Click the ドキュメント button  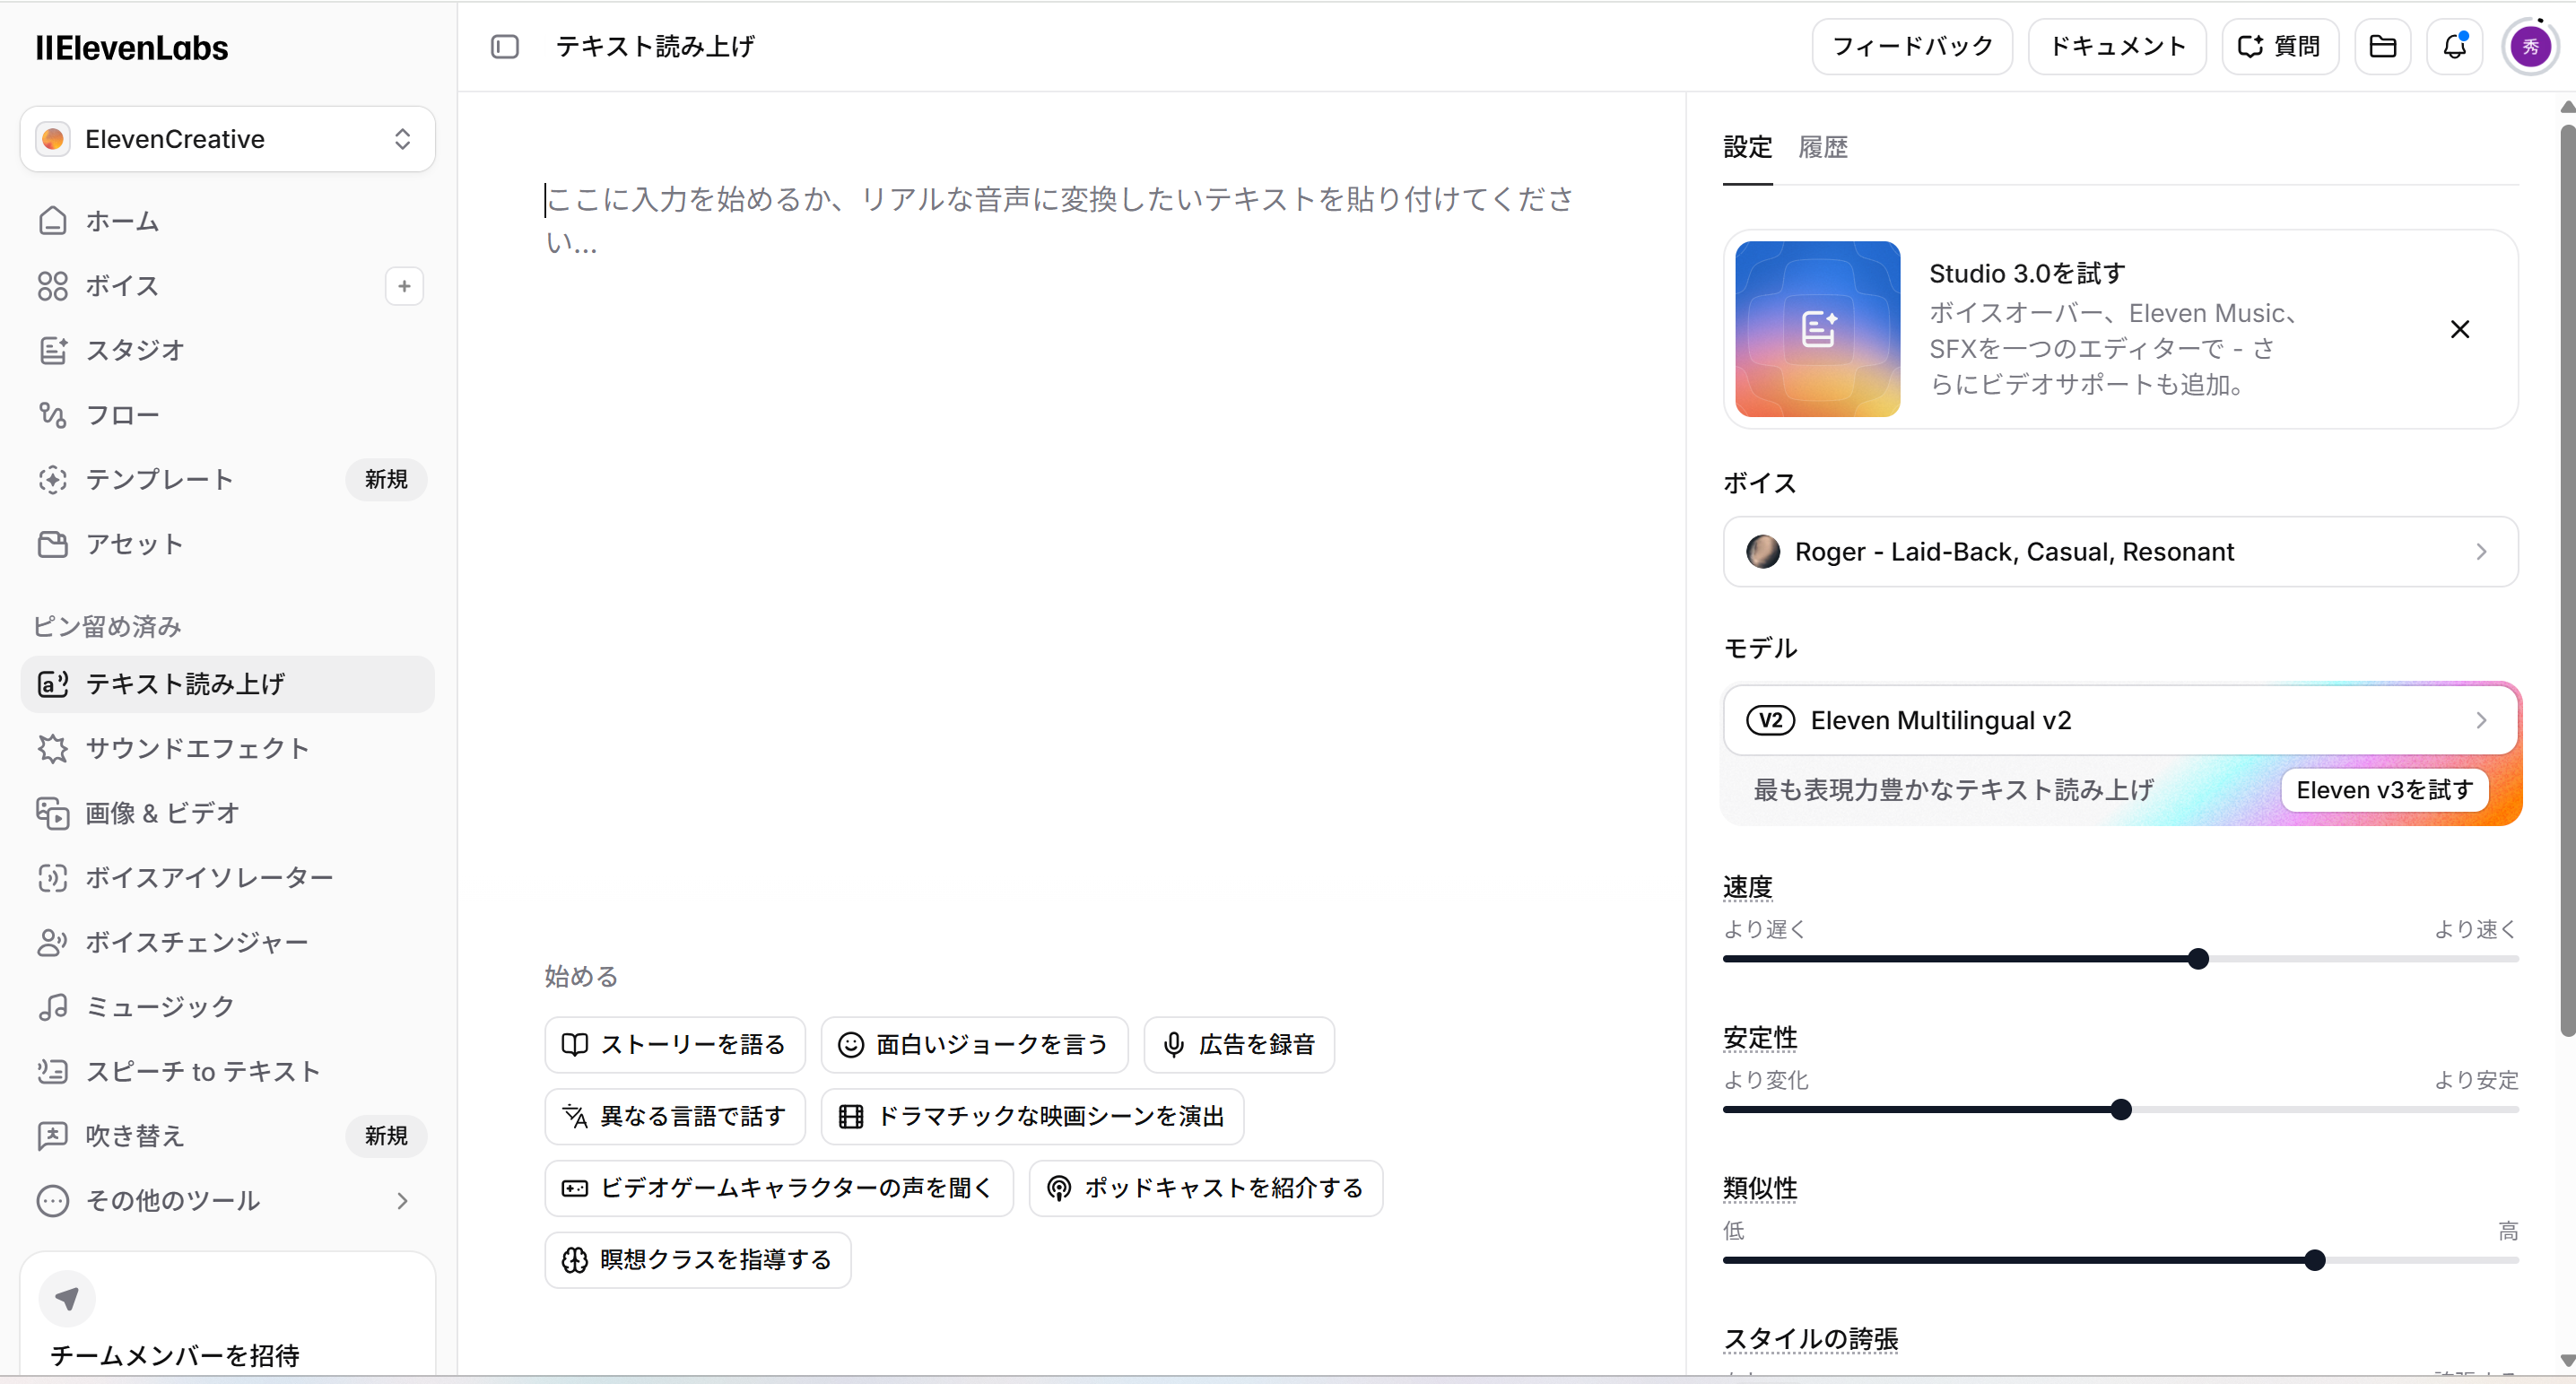pos(2116,46)
